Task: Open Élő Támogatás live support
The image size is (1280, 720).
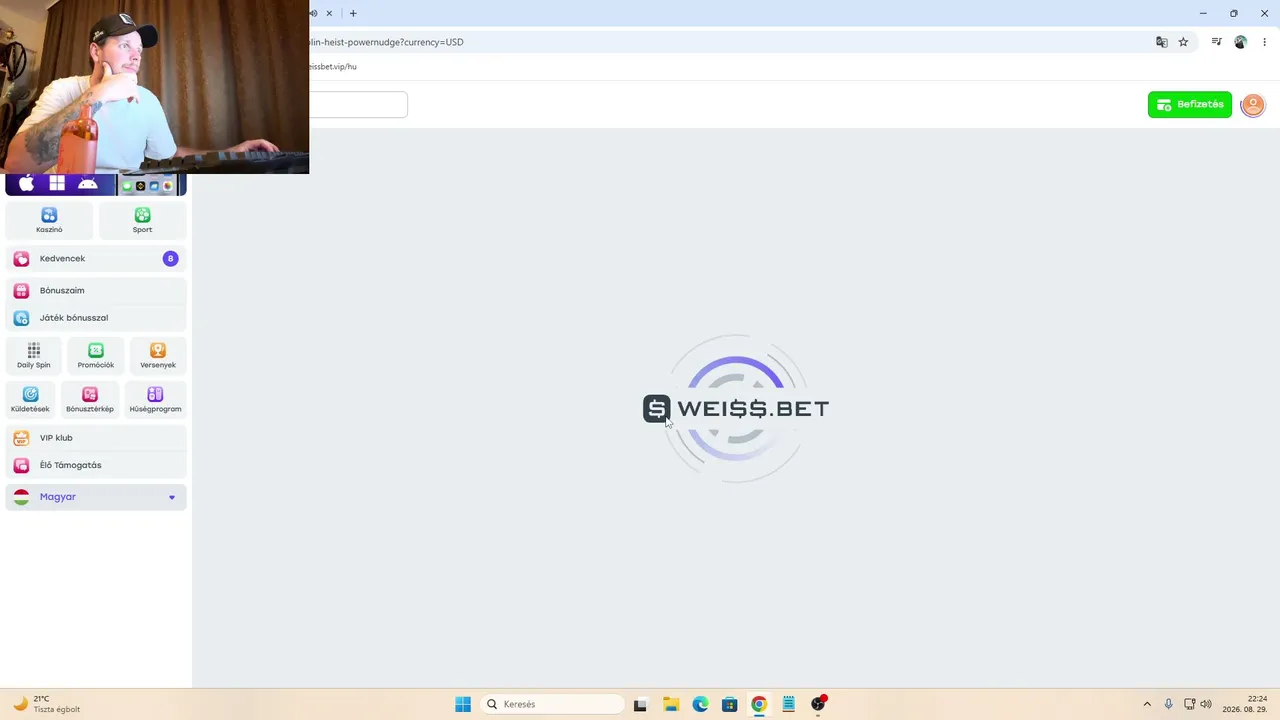Action: click(x=96, y=465)
